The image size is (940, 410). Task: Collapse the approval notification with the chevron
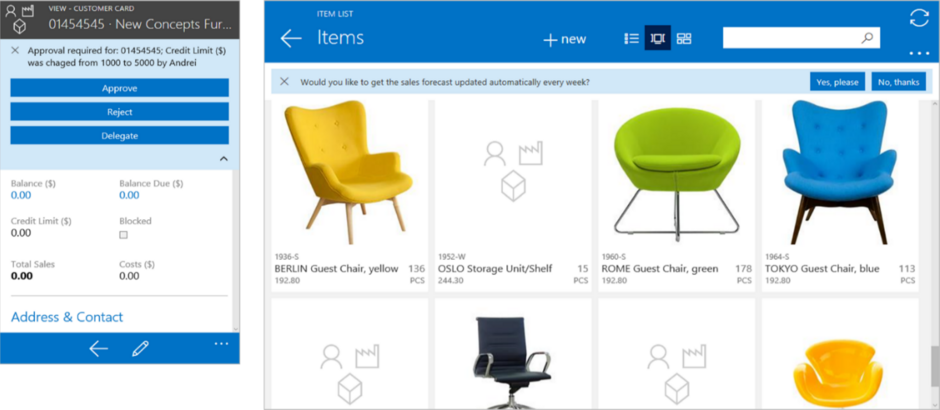coord(224,159)
